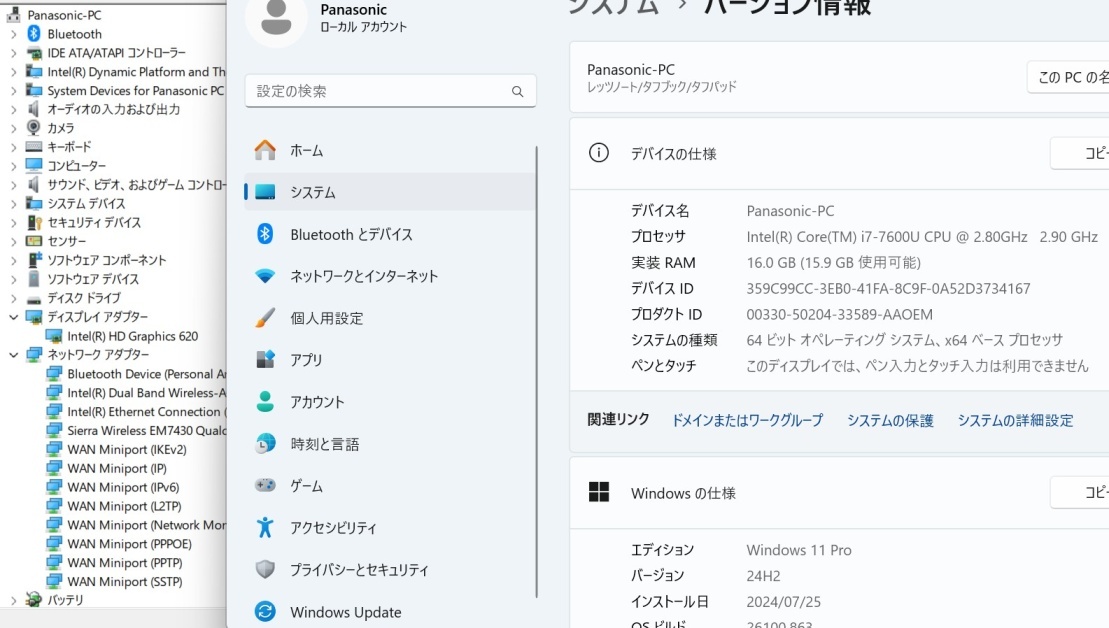
Task: Click the アカウント person icon
Action: pyautogui.click(x=264, y=401)
